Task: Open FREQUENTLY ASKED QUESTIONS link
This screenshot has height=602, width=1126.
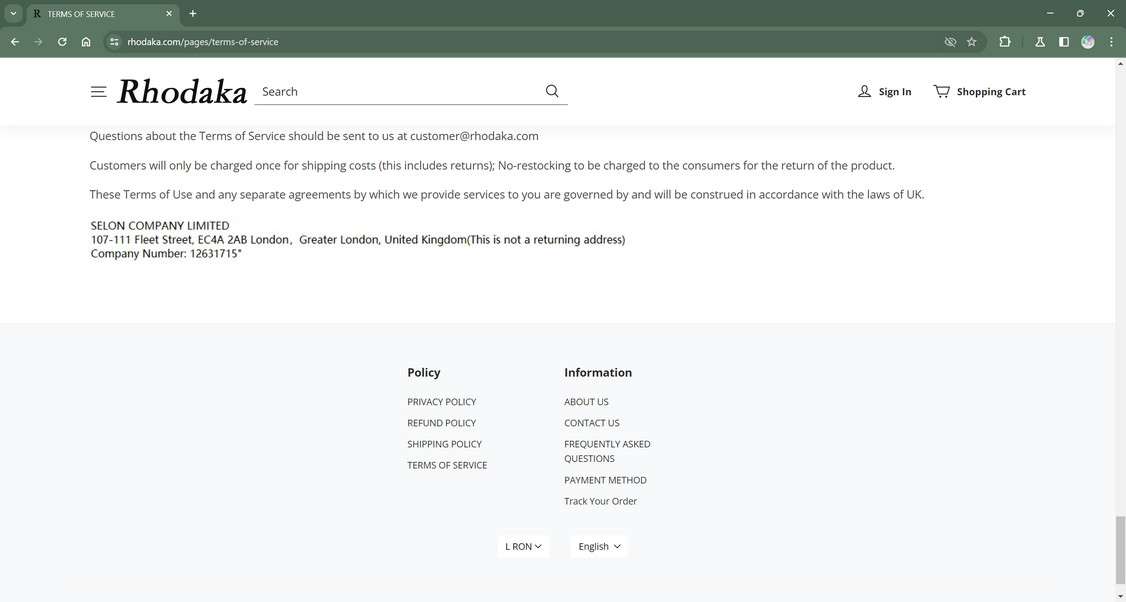Action: point(608,451)
